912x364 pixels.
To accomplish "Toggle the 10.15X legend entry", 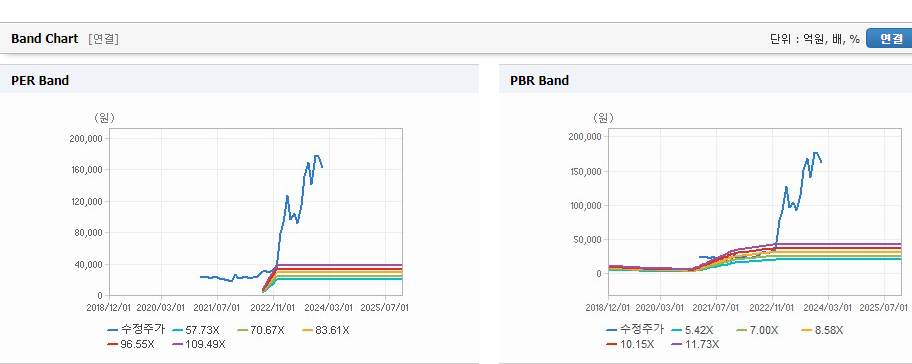I will [x=630, y=344].
